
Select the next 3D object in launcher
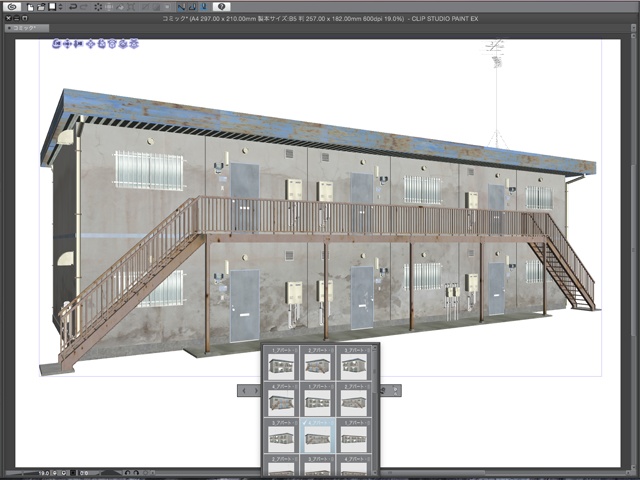click(256, 391)
